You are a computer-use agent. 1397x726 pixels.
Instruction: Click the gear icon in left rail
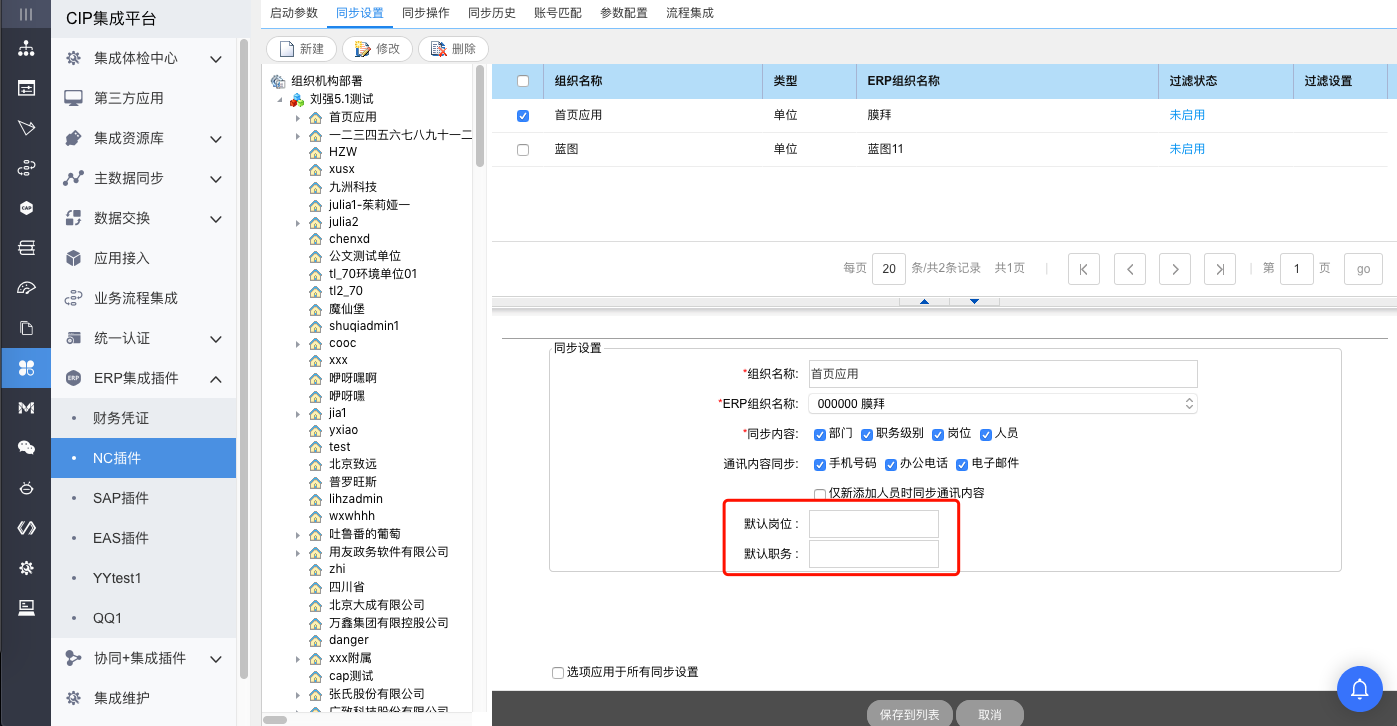[x=26, y=568]
